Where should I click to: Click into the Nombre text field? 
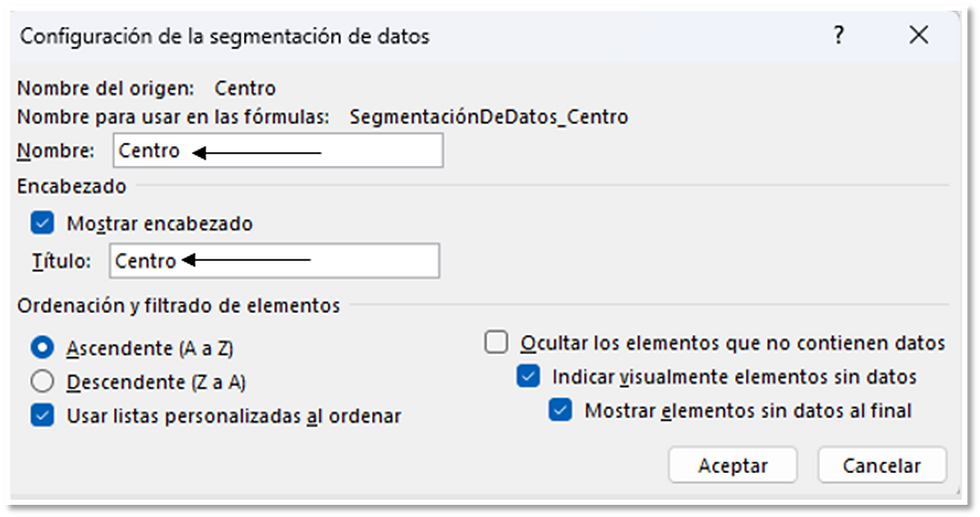click(278, 150)
